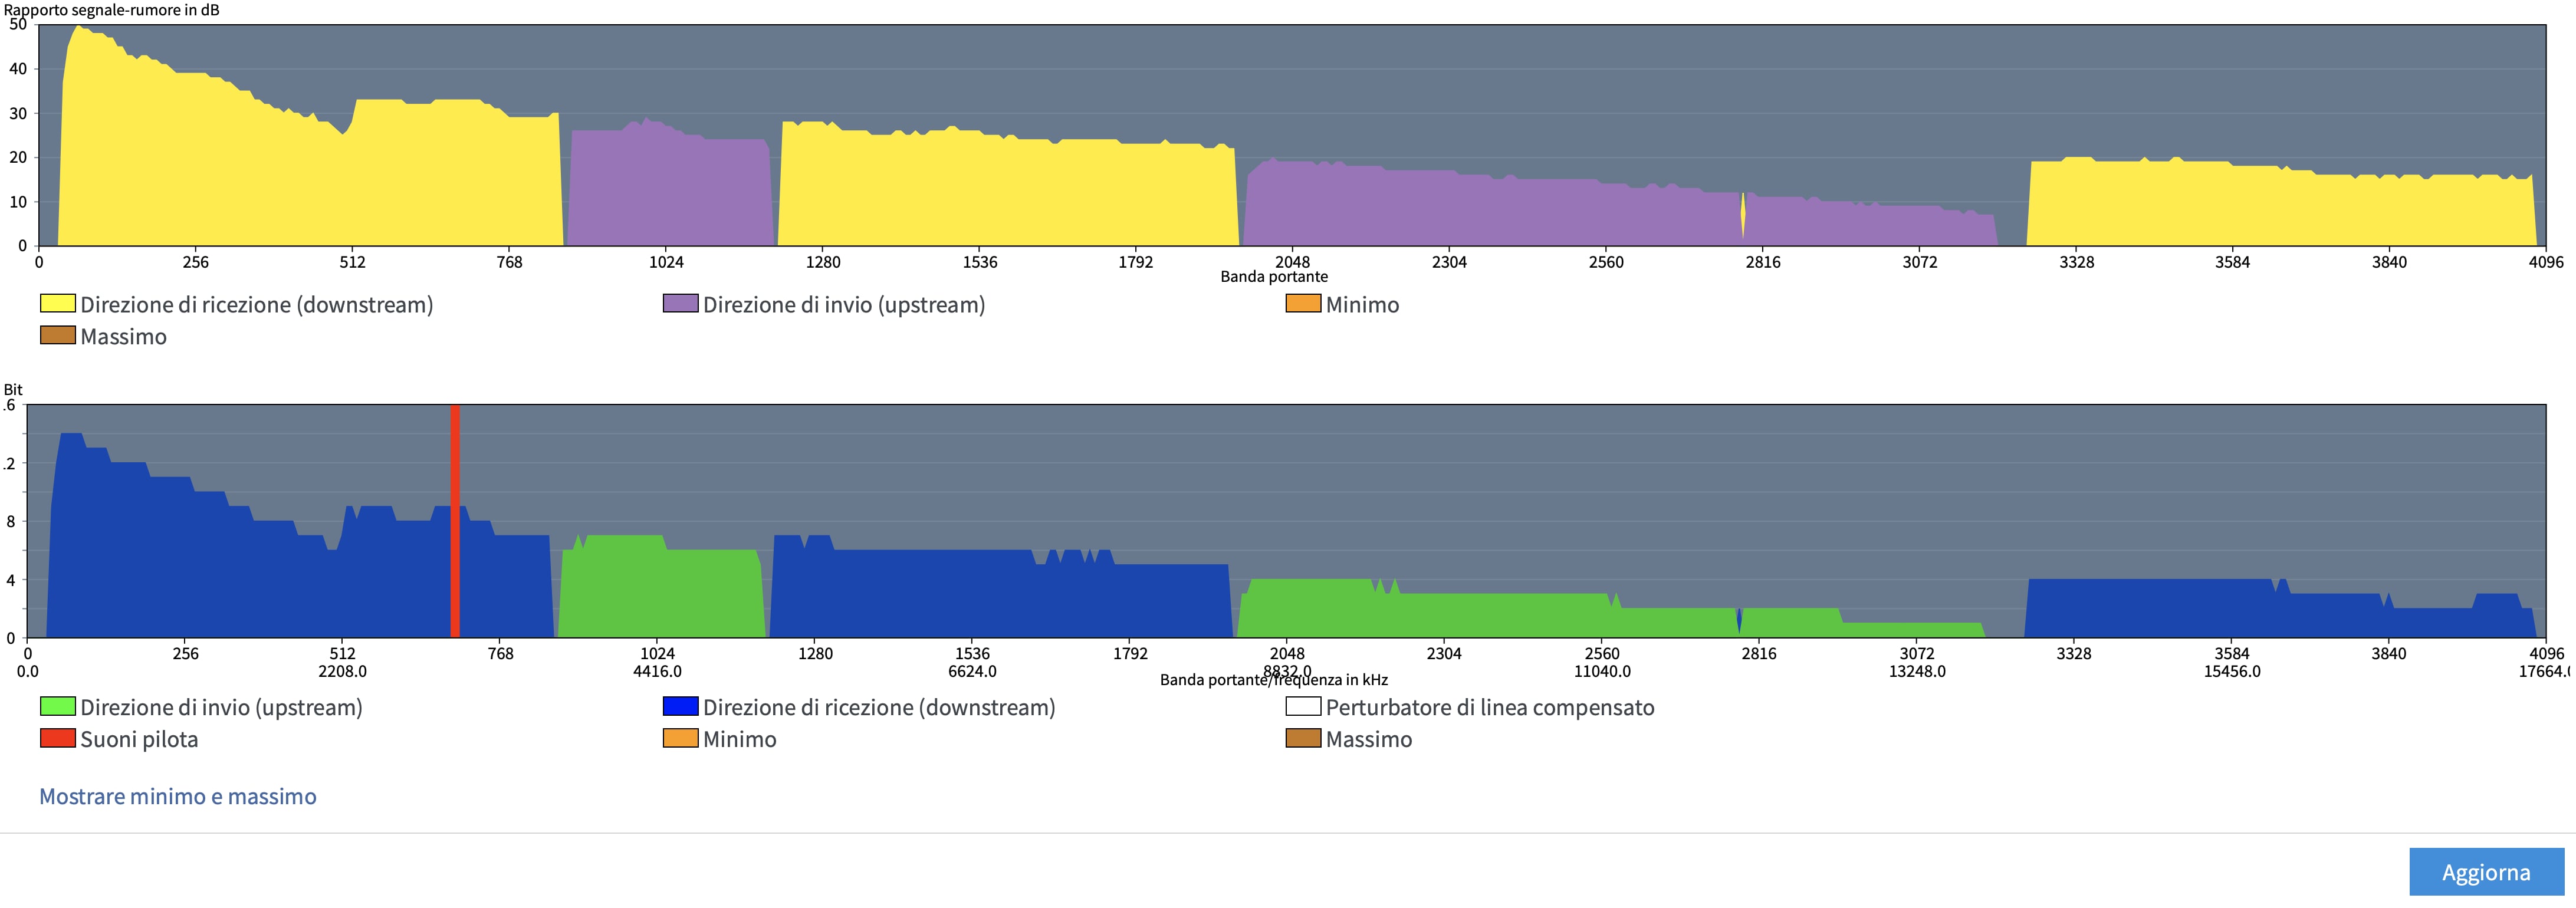Click the 'Banda portante' axis label of SNR chart
The width and height of the screenshot is (2576, 908).
tap(1274, 277)
